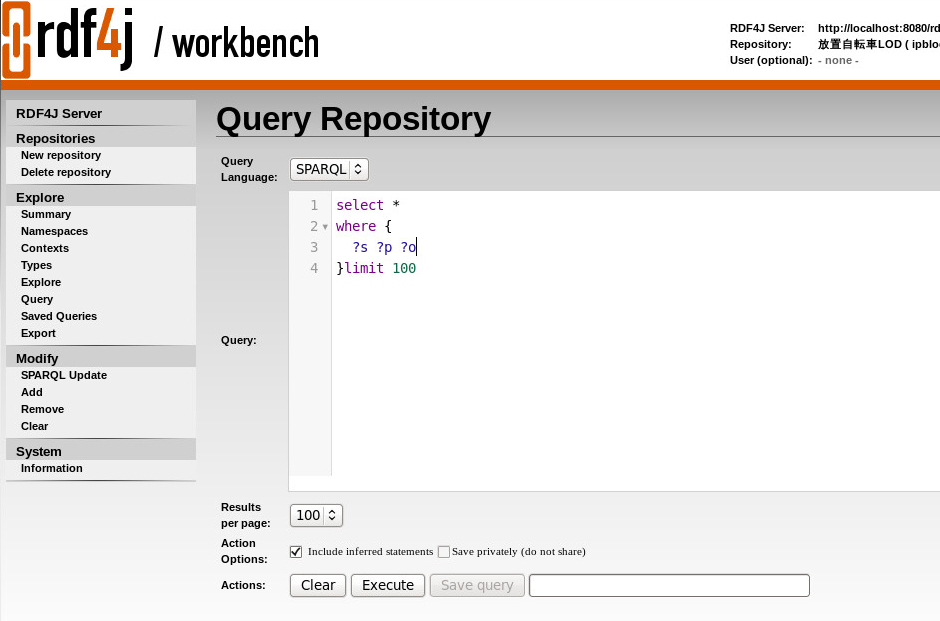Browse repository Contexts
This screenshot has width=940, height=621.
(45, 248)
